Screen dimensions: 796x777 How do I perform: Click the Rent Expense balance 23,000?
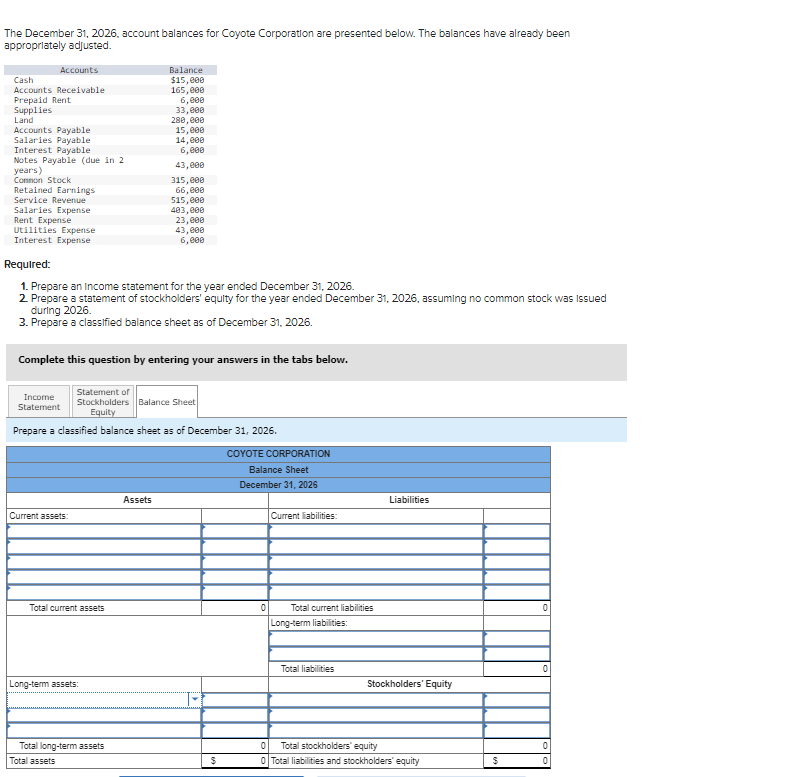click(190, 220)
